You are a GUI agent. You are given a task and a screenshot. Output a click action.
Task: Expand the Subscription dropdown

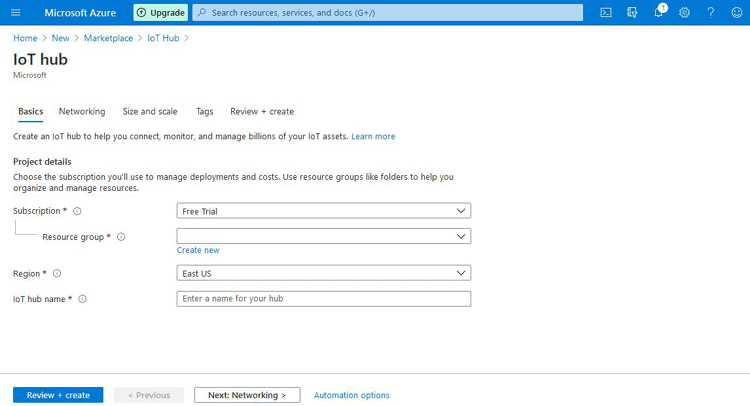pyautogui.click(x=323, y=211)
